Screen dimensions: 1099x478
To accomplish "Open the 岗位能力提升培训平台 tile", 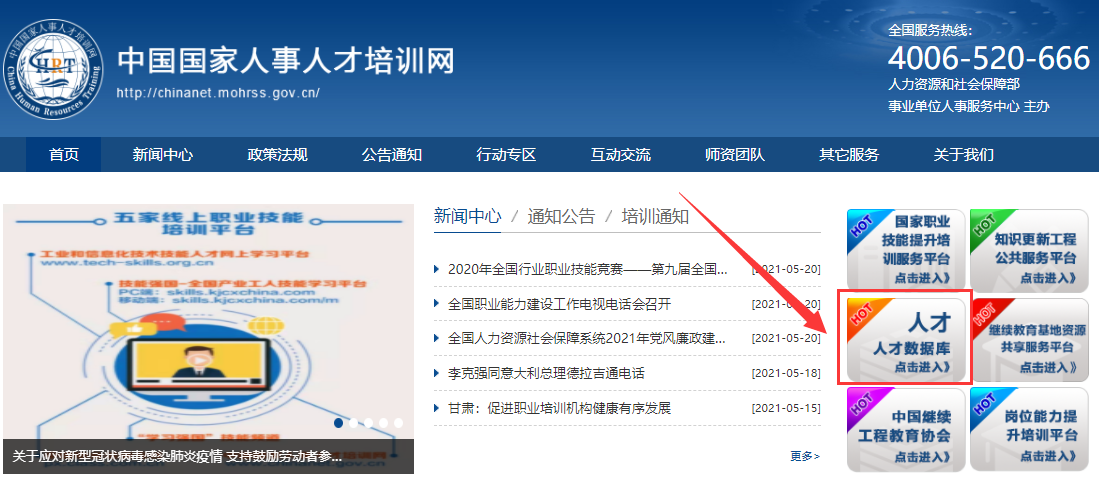I will click(1029, 429).
